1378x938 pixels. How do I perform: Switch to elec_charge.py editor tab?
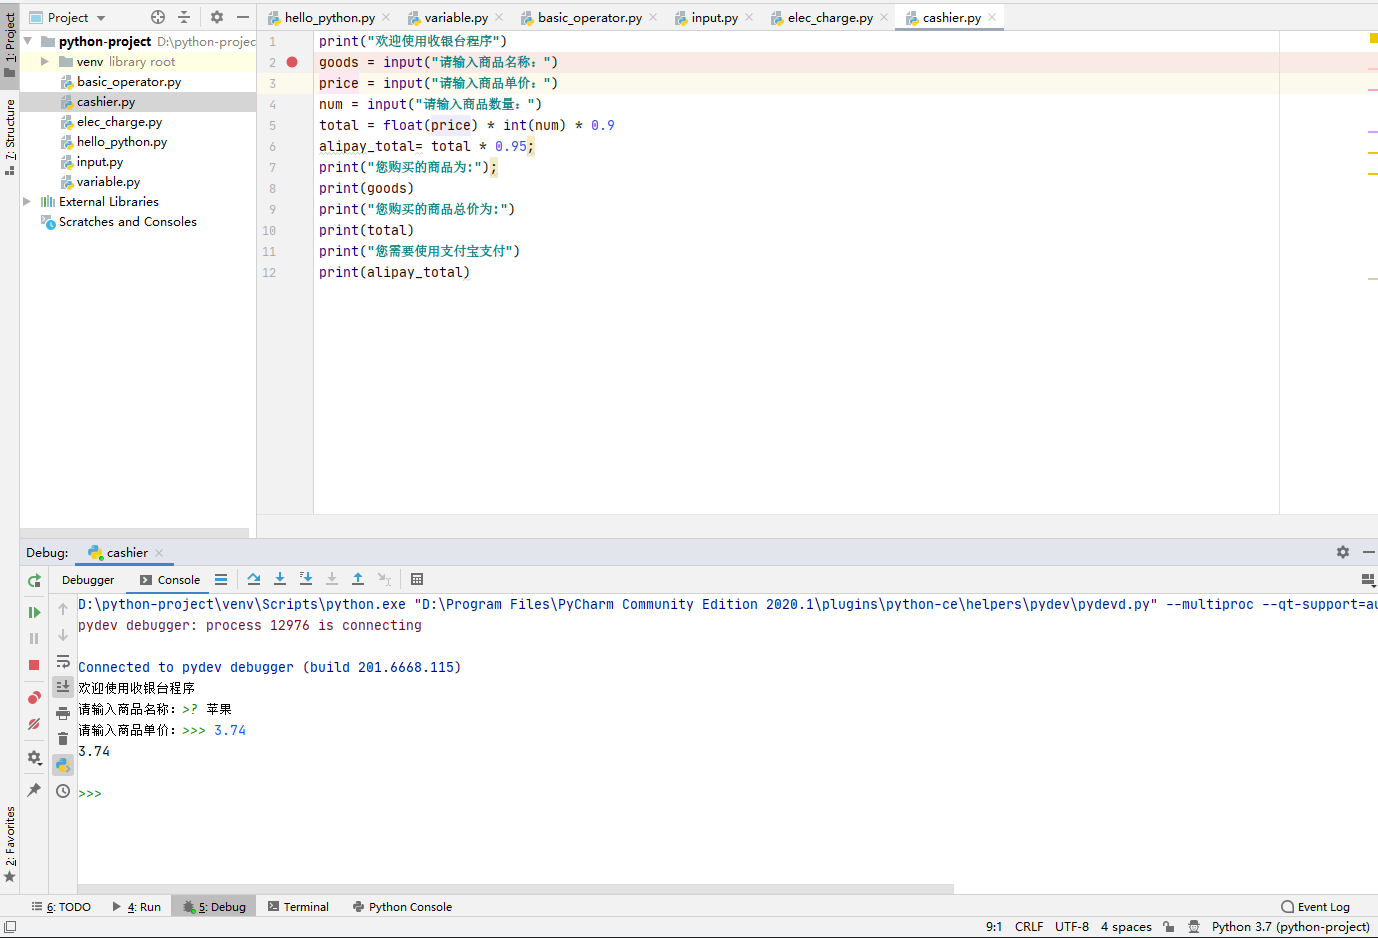point(830,18)
